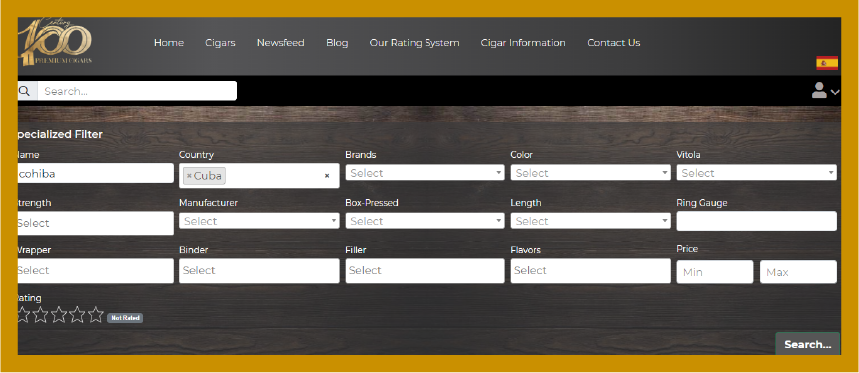
Task: Open the Manufacturer dropdown
Action: pyautogui.click(x=259, y=221)
